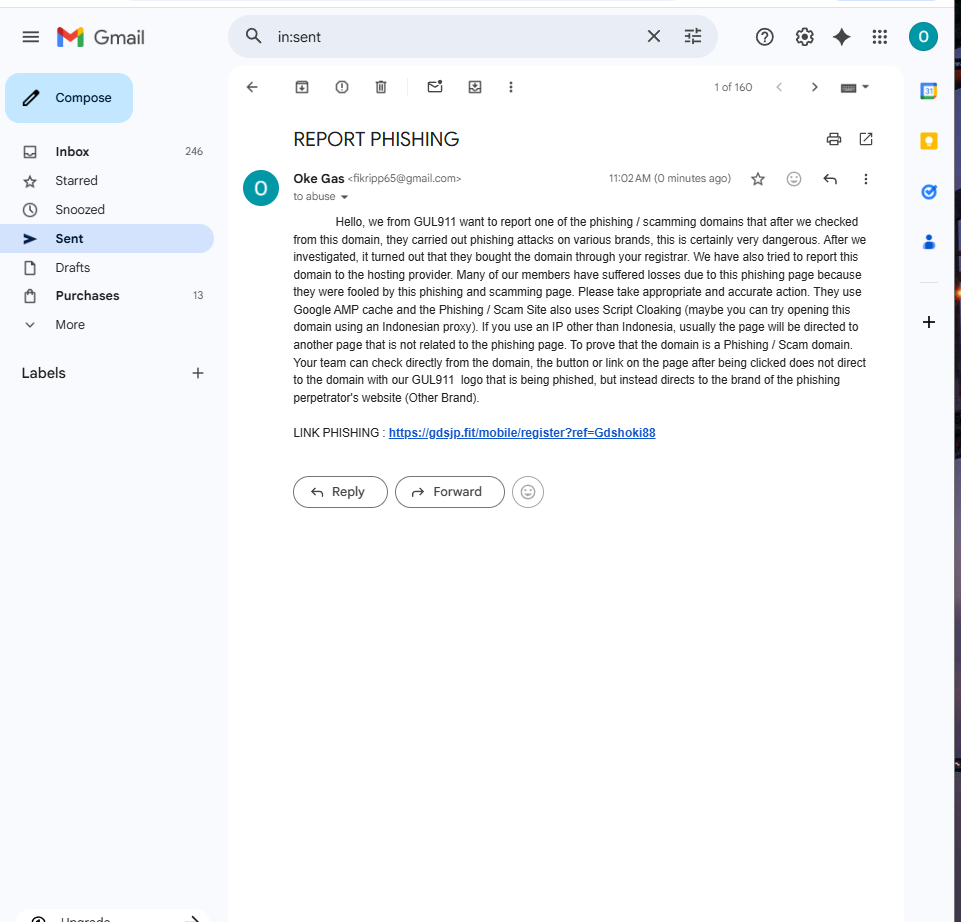Move the email to Inbox
This screenshot has height=922, width=961.
pos(475,87)
